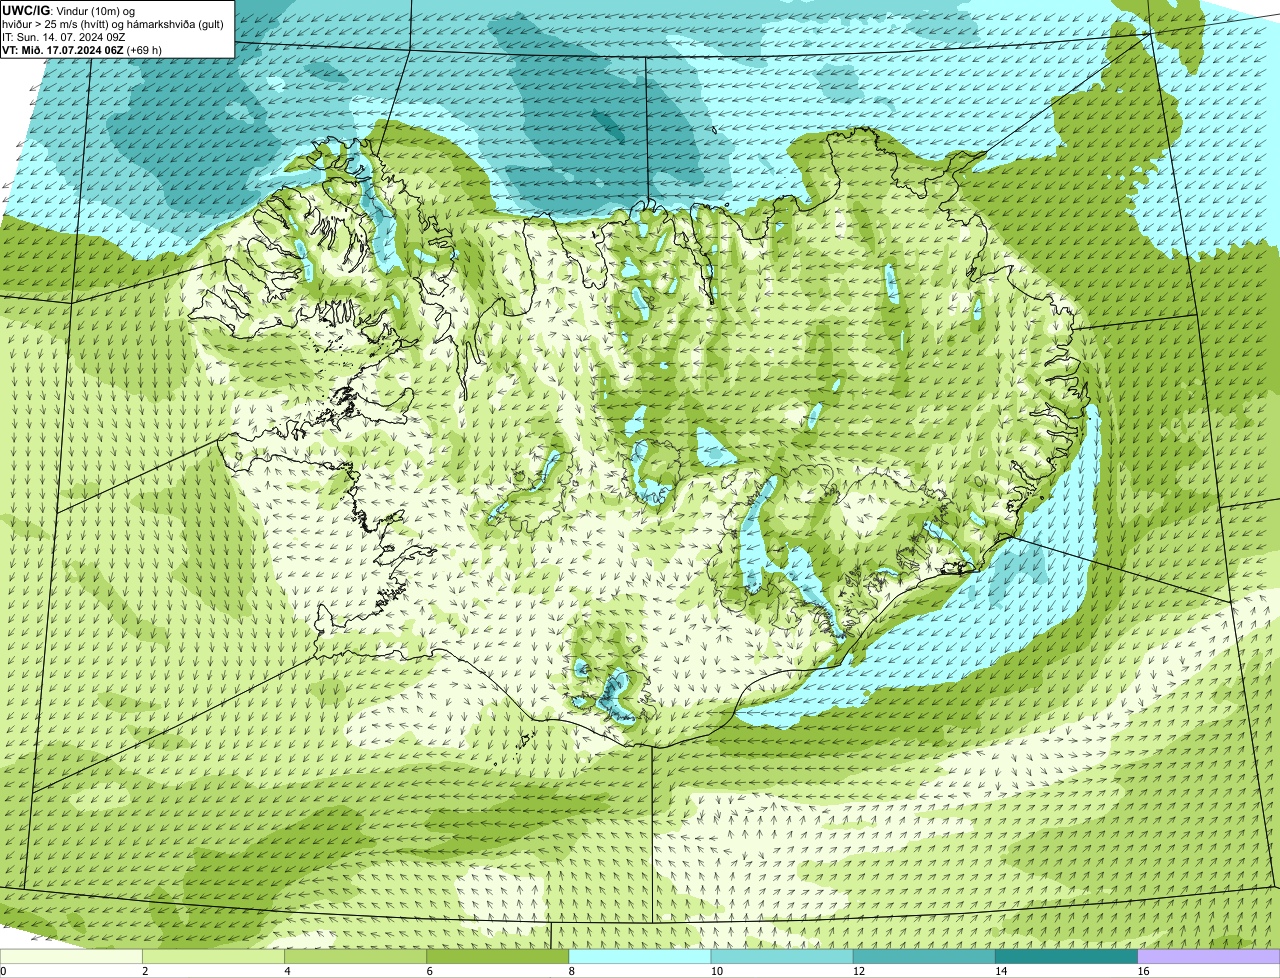Image resolution: width=1280 pixels, height=978 pixels.
Task: Click the 'VT: Mið. 17.07.2024 06Z (+69 h)' line
Action: tap(82, 50)
